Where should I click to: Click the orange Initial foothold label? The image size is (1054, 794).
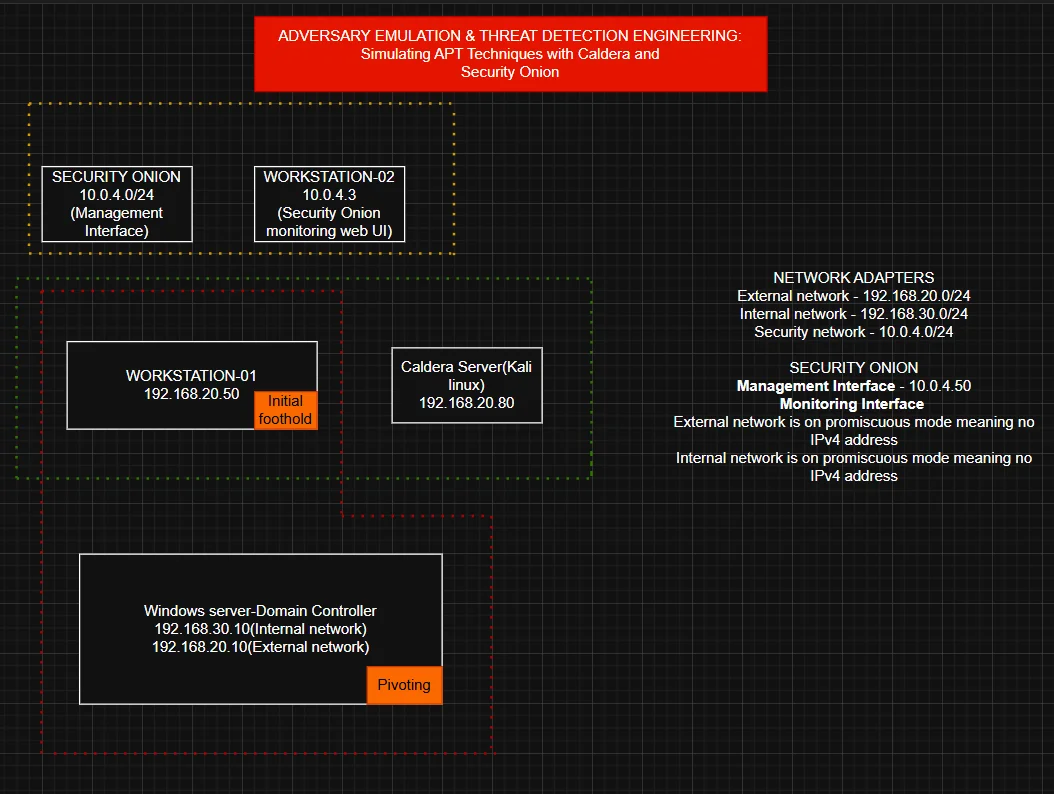coord(285,410)
